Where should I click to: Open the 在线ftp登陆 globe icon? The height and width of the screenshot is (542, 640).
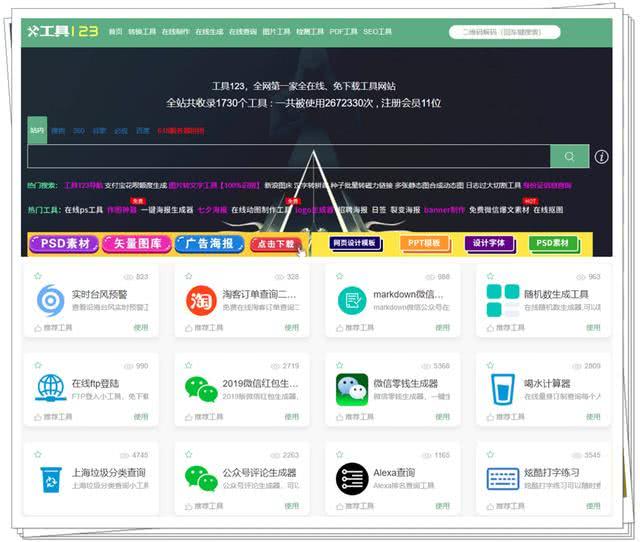[51, 388]
